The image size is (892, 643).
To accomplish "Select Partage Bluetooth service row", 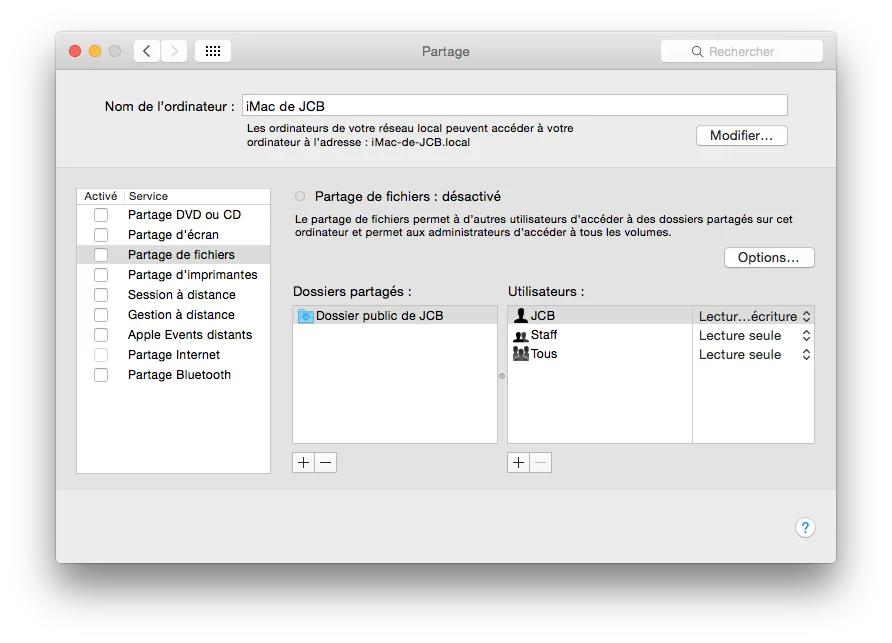I will pyautogui.click(x=174, y=375).
